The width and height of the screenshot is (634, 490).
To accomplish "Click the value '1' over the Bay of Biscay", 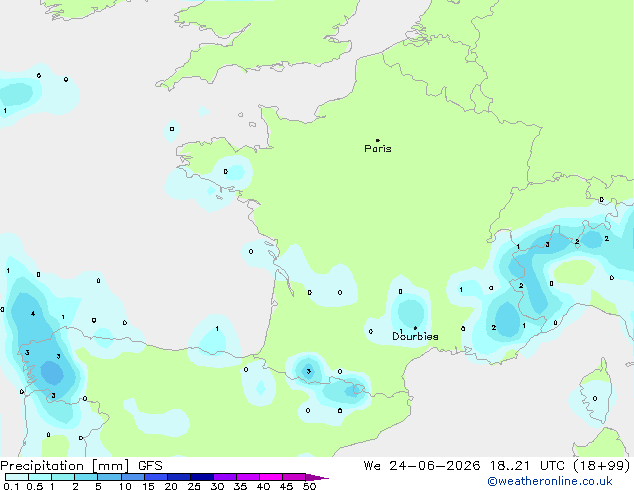I will tap(217, 329).
